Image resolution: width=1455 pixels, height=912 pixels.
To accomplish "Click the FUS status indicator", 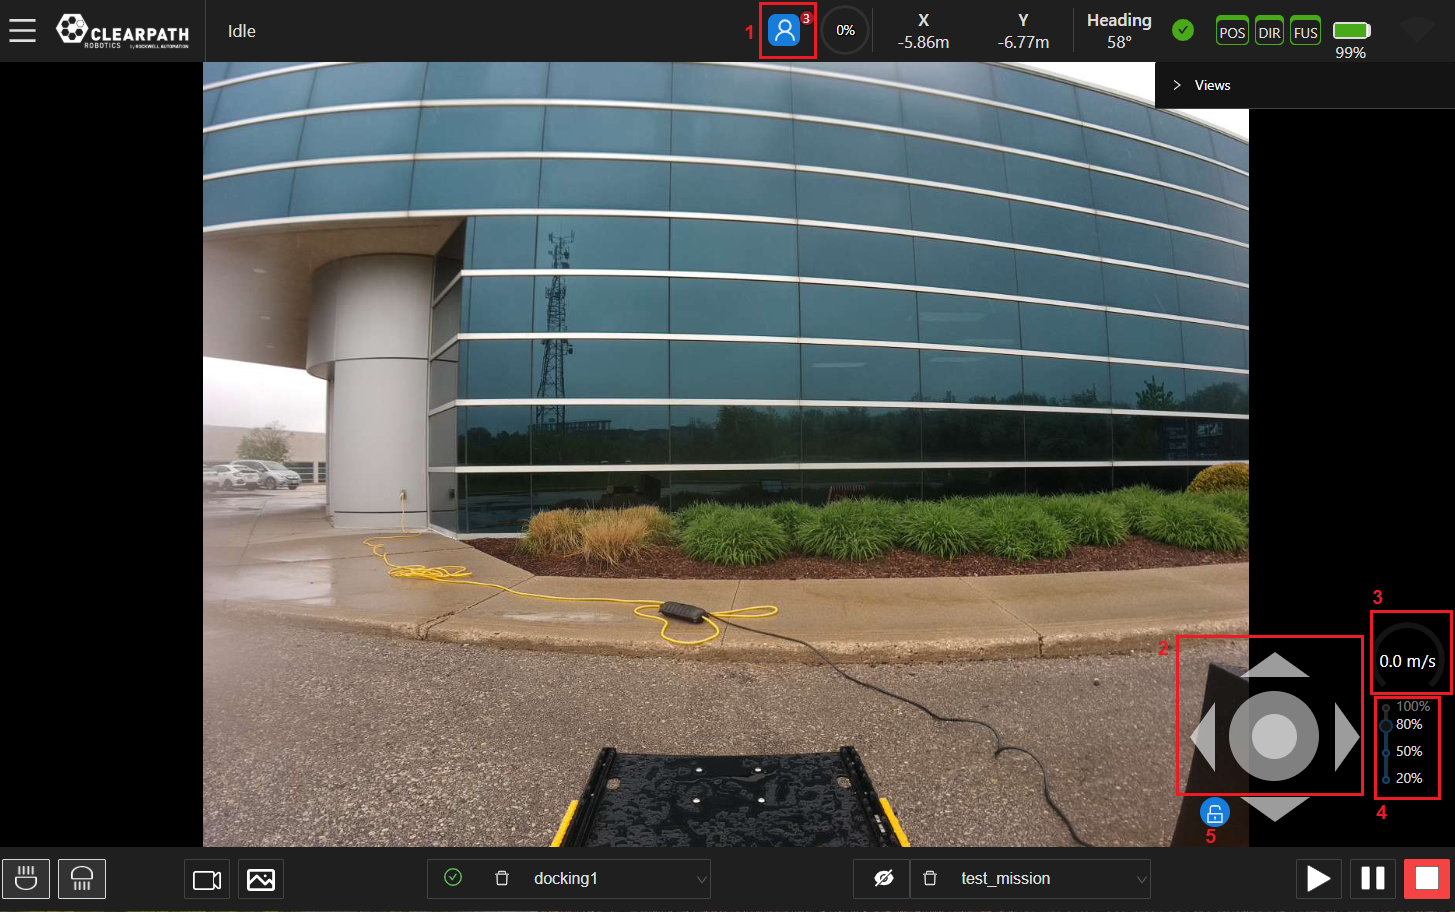I will [x=1305, y=32].
